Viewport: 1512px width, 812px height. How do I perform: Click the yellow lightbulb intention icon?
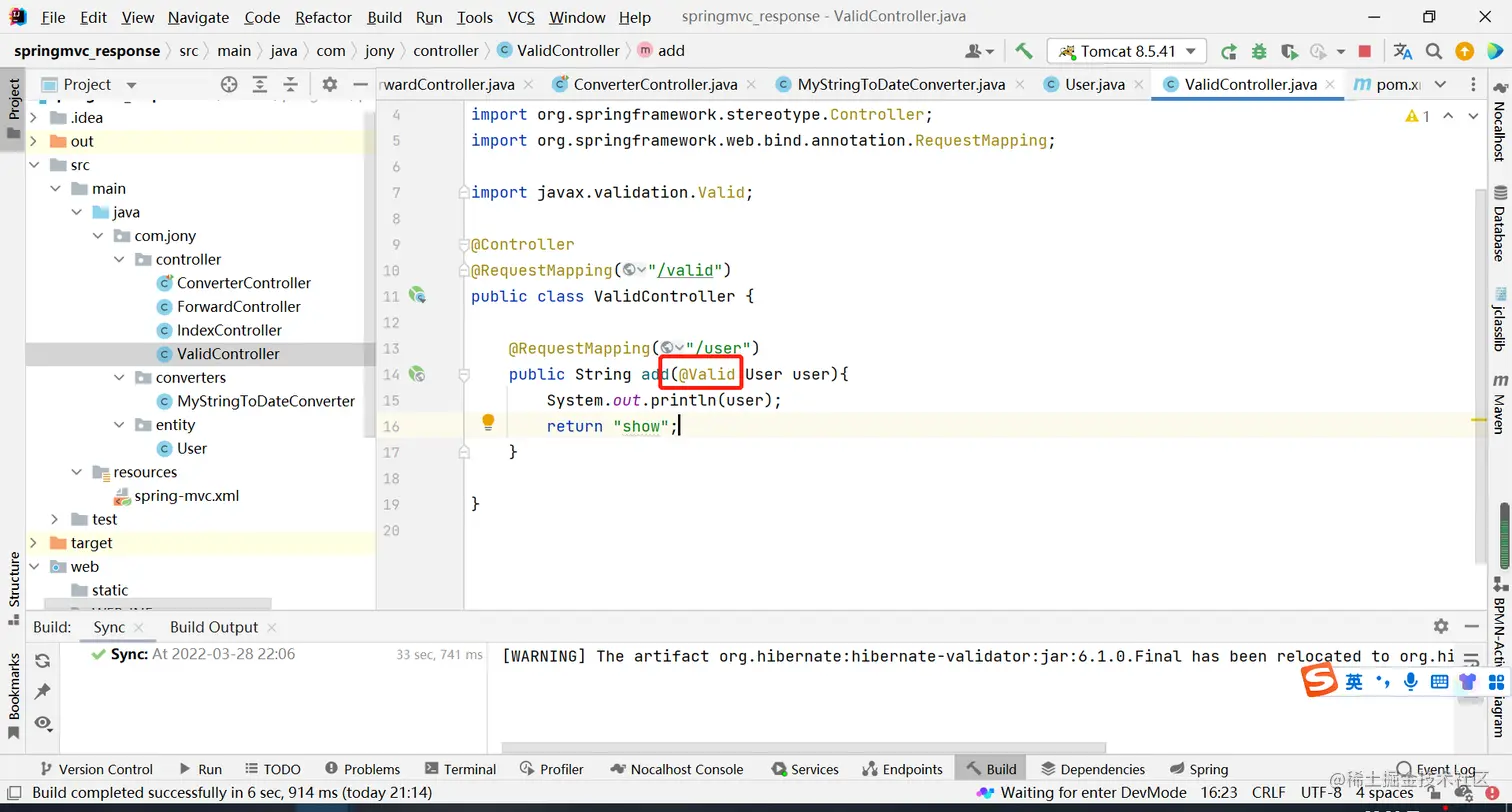click(488, 423)
